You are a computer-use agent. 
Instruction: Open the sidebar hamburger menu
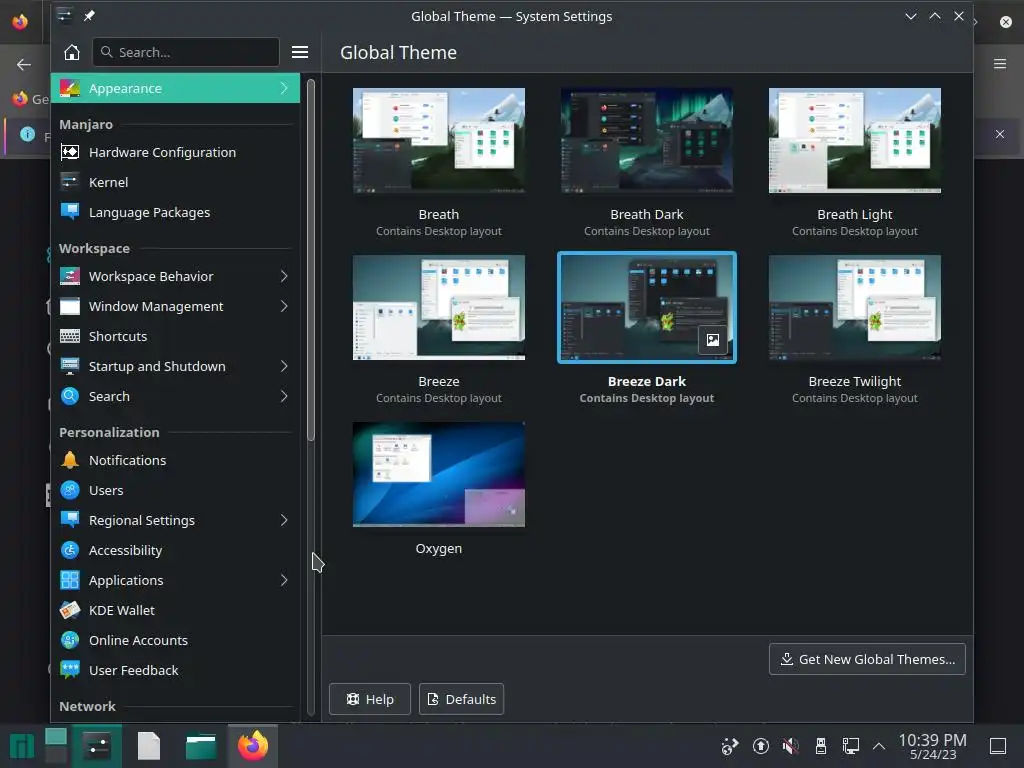tap(300, 52)
